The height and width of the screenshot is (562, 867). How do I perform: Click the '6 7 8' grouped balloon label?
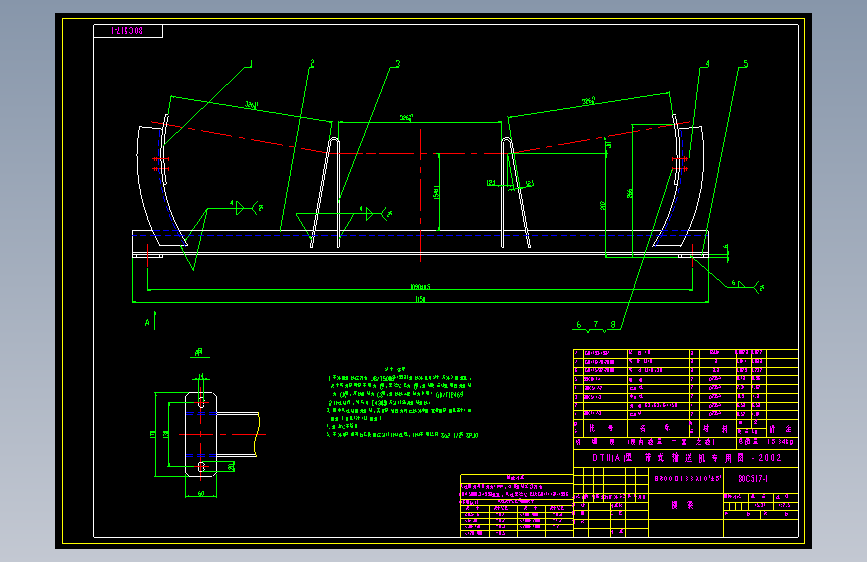coord(596,325)
